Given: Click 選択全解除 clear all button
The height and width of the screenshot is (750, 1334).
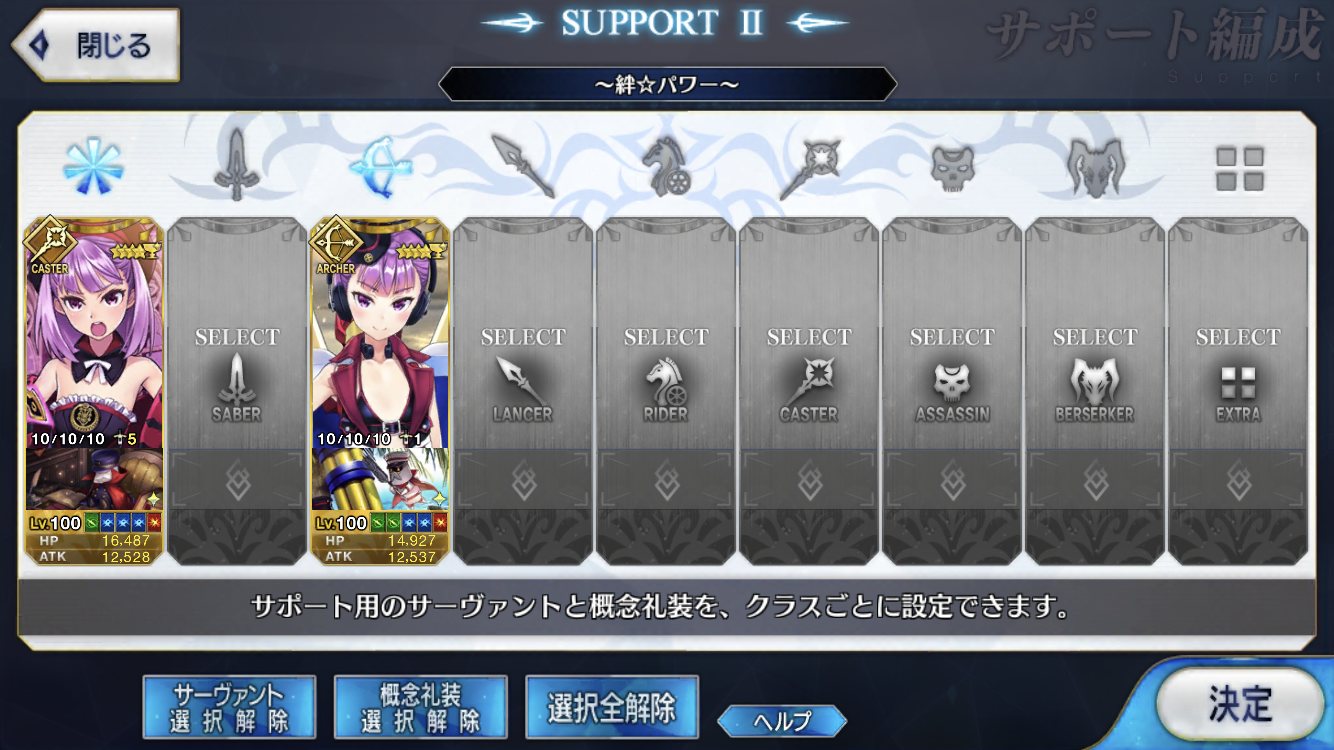Looking at the screenshot, I should 611,706.
